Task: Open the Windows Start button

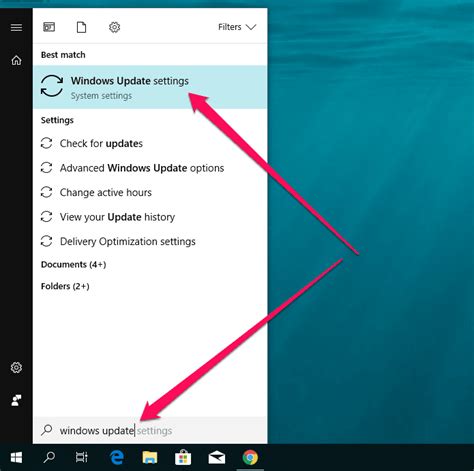Action: (16, 457)
